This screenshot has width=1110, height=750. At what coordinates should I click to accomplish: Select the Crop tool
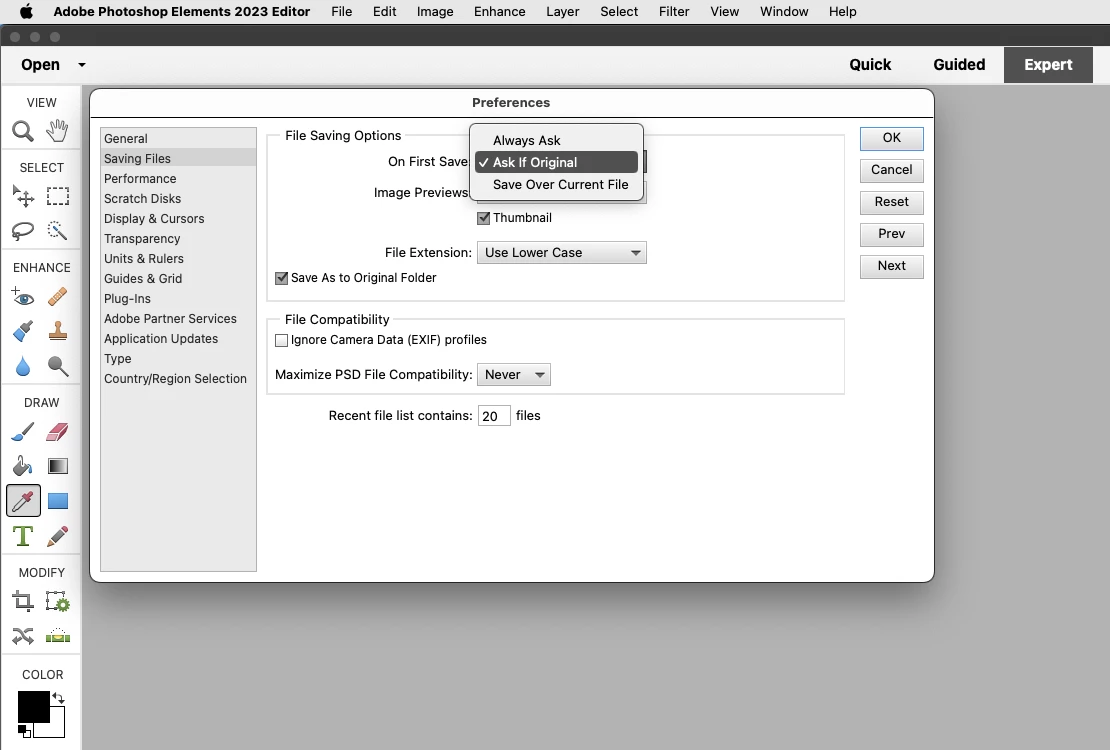click(23, 602)
